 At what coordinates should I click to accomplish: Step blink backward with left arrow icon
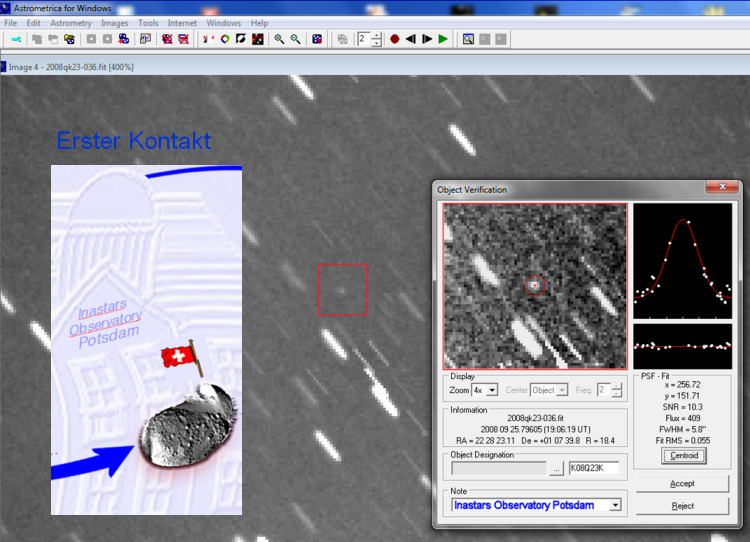pyautogui.click(x=410, y=39)
